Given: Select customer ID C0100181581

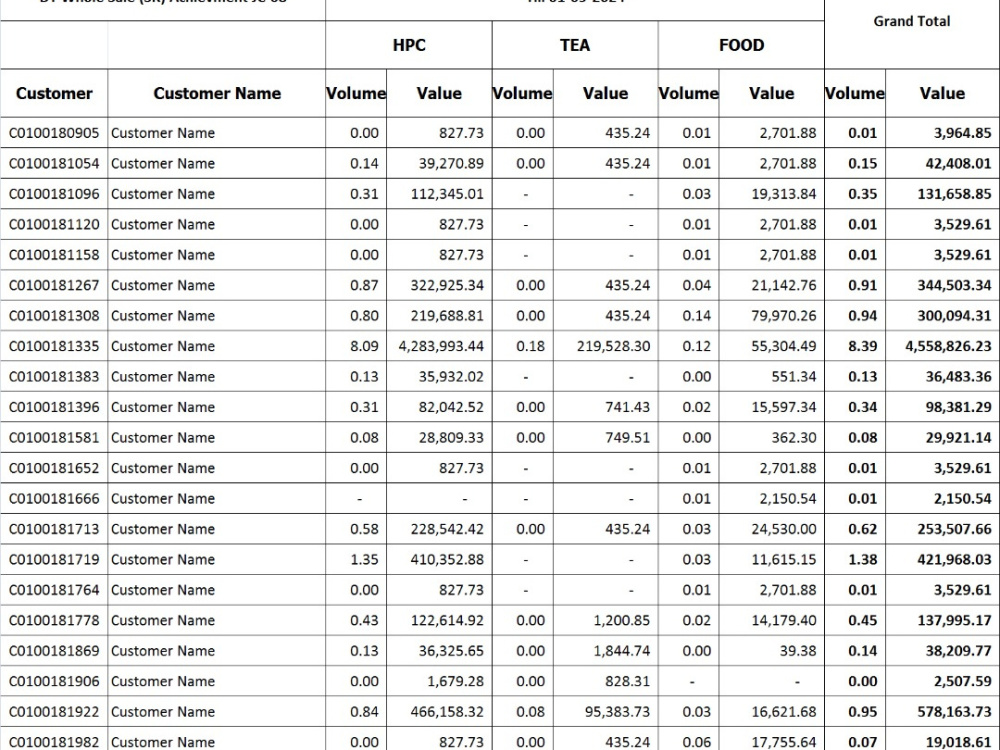Looking at the screenshot, I should point(54,438).
